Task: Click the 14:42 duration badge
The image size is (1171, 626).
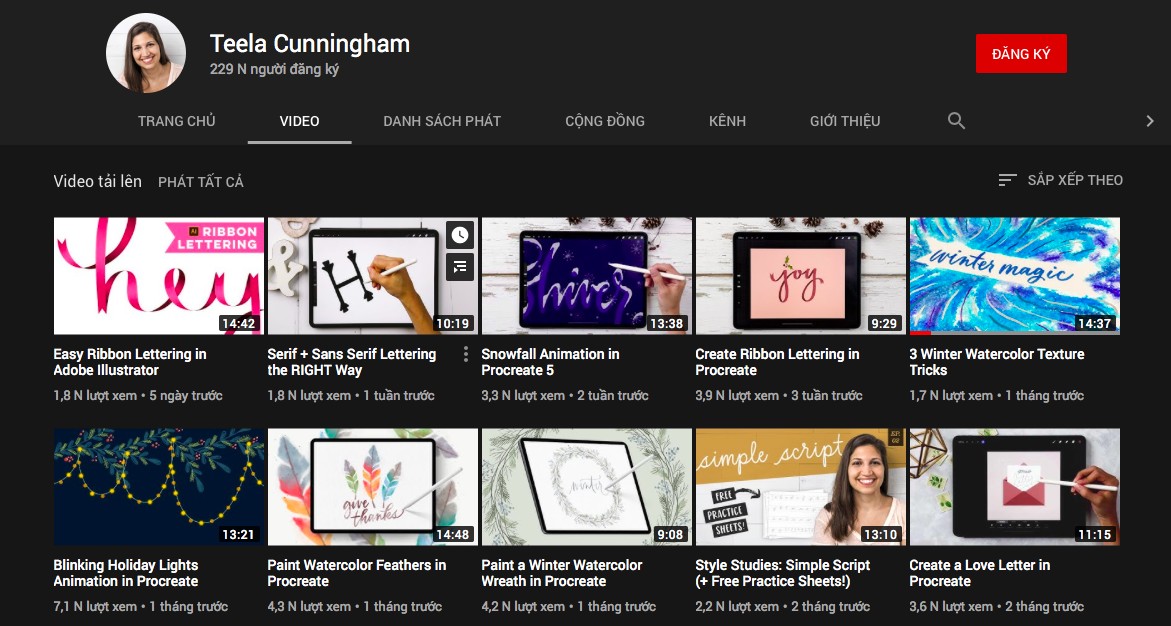Action: pyautogui.click(x=238, y=323)
